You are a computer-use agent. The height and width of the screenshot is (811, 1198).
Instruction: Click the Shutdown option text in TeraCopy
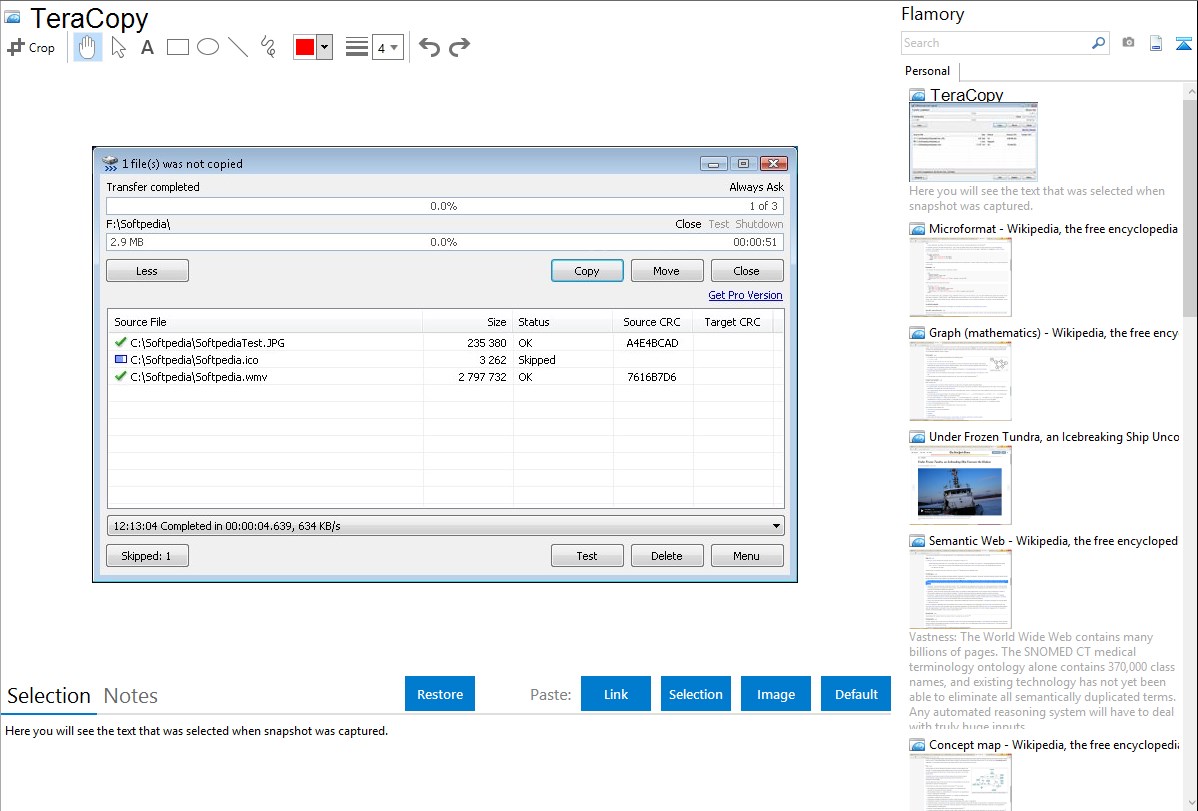click(x=759, y=224)
